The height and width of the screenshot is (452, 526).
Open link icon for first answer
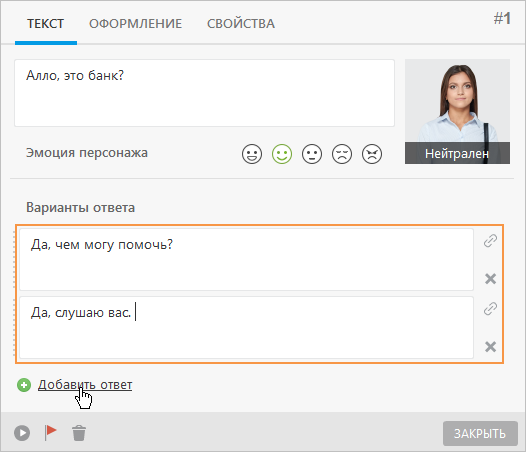[490, 241]
